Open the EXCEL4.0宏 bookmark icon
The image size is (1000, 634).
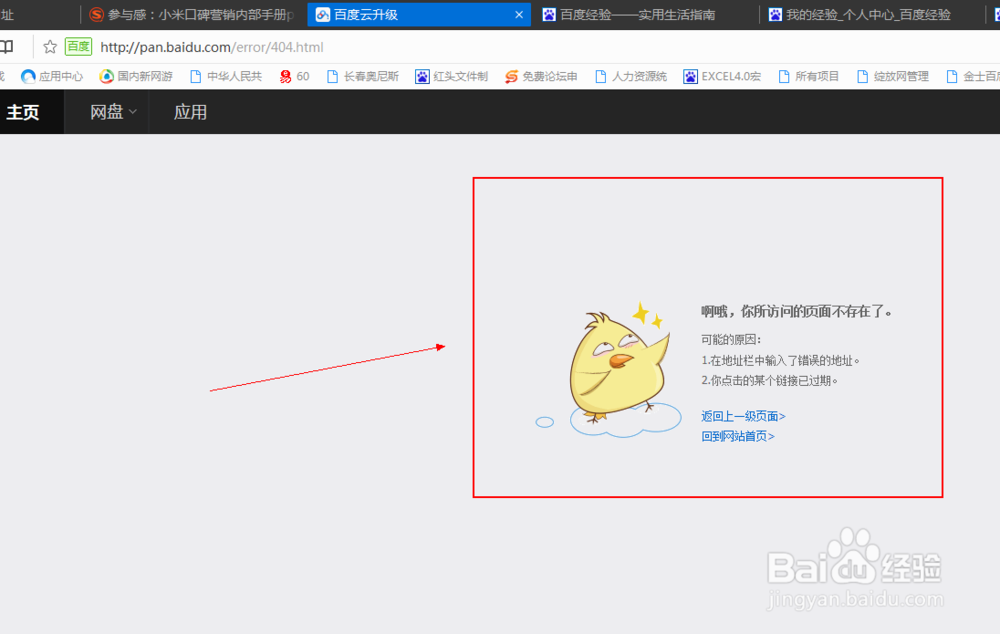(x=721, y=75)
